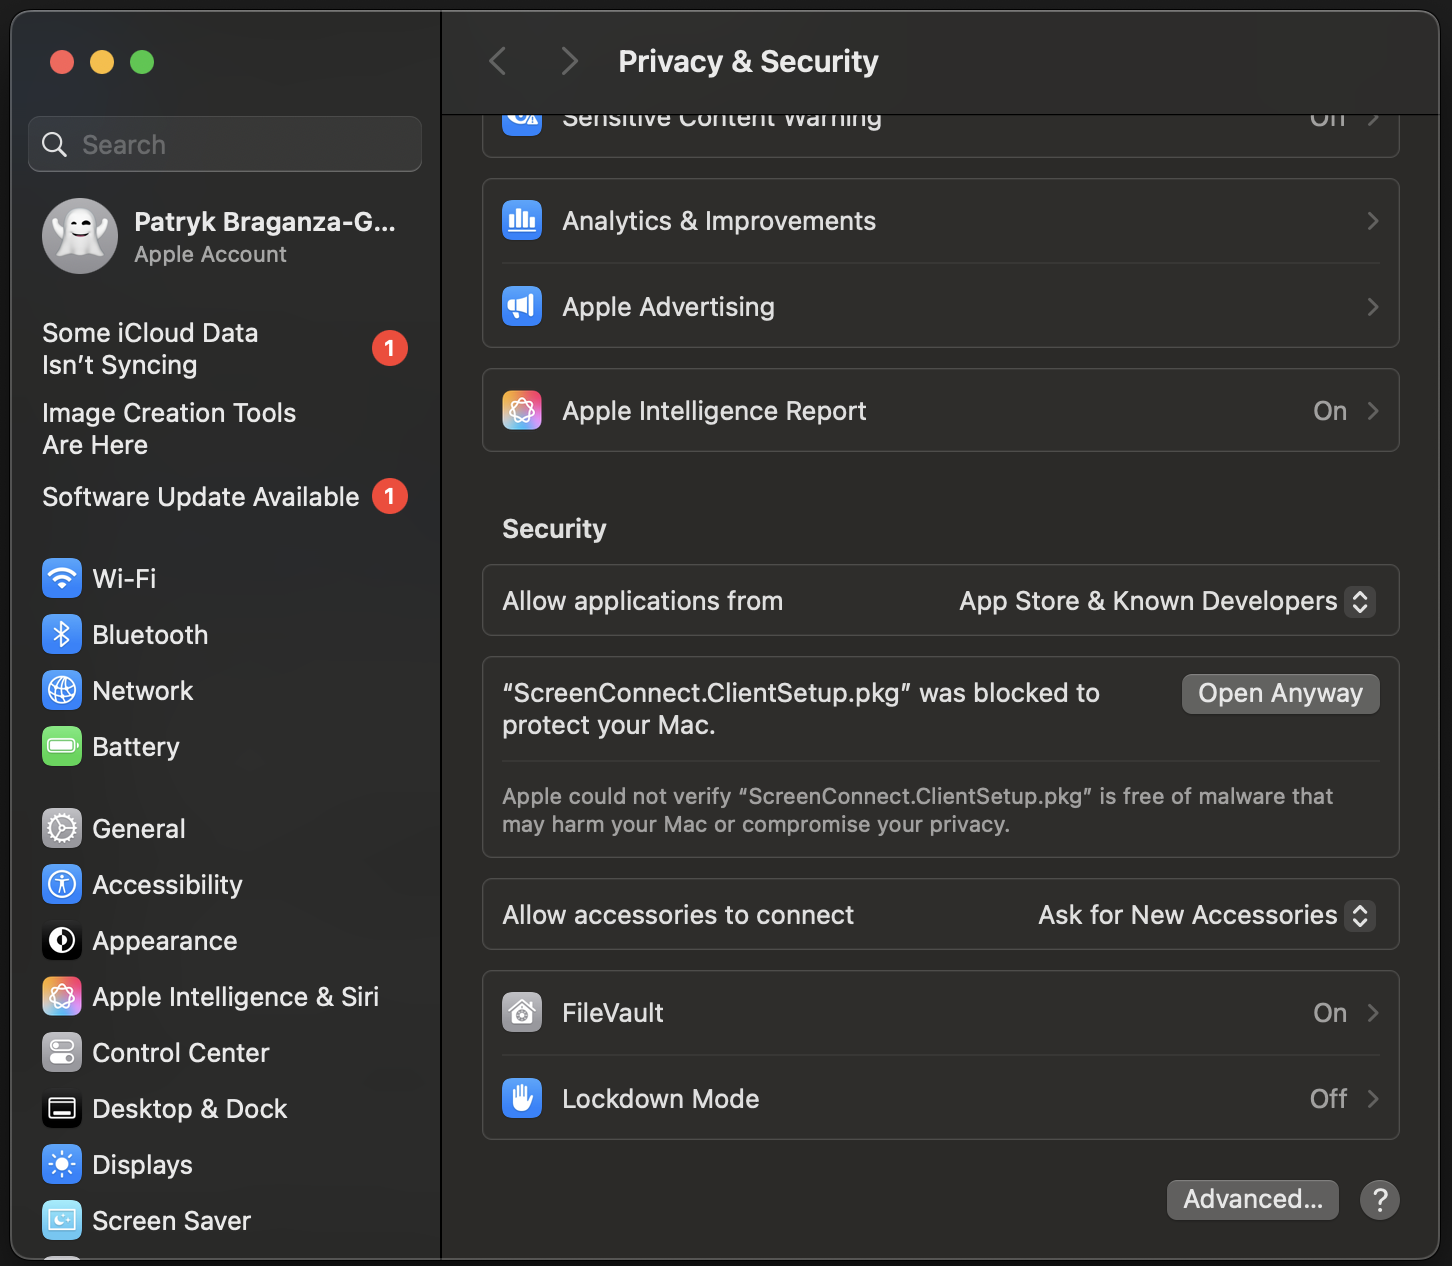Image resolution: width=1452 pixels, height=1266 pixels.
Task: Click the Displays sun icon
Action: pos(62,1164)
